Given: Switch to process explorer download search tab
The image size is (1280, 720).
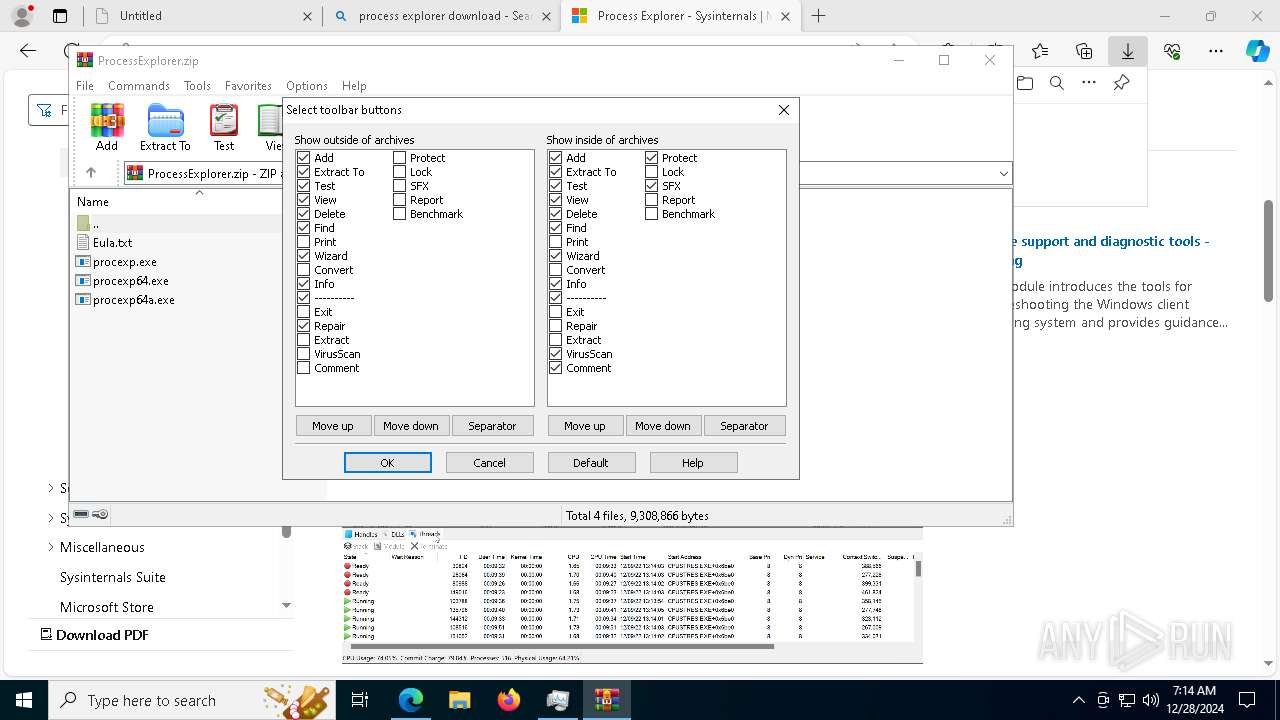Looking at the screenshot, I should tap(441, 16).
